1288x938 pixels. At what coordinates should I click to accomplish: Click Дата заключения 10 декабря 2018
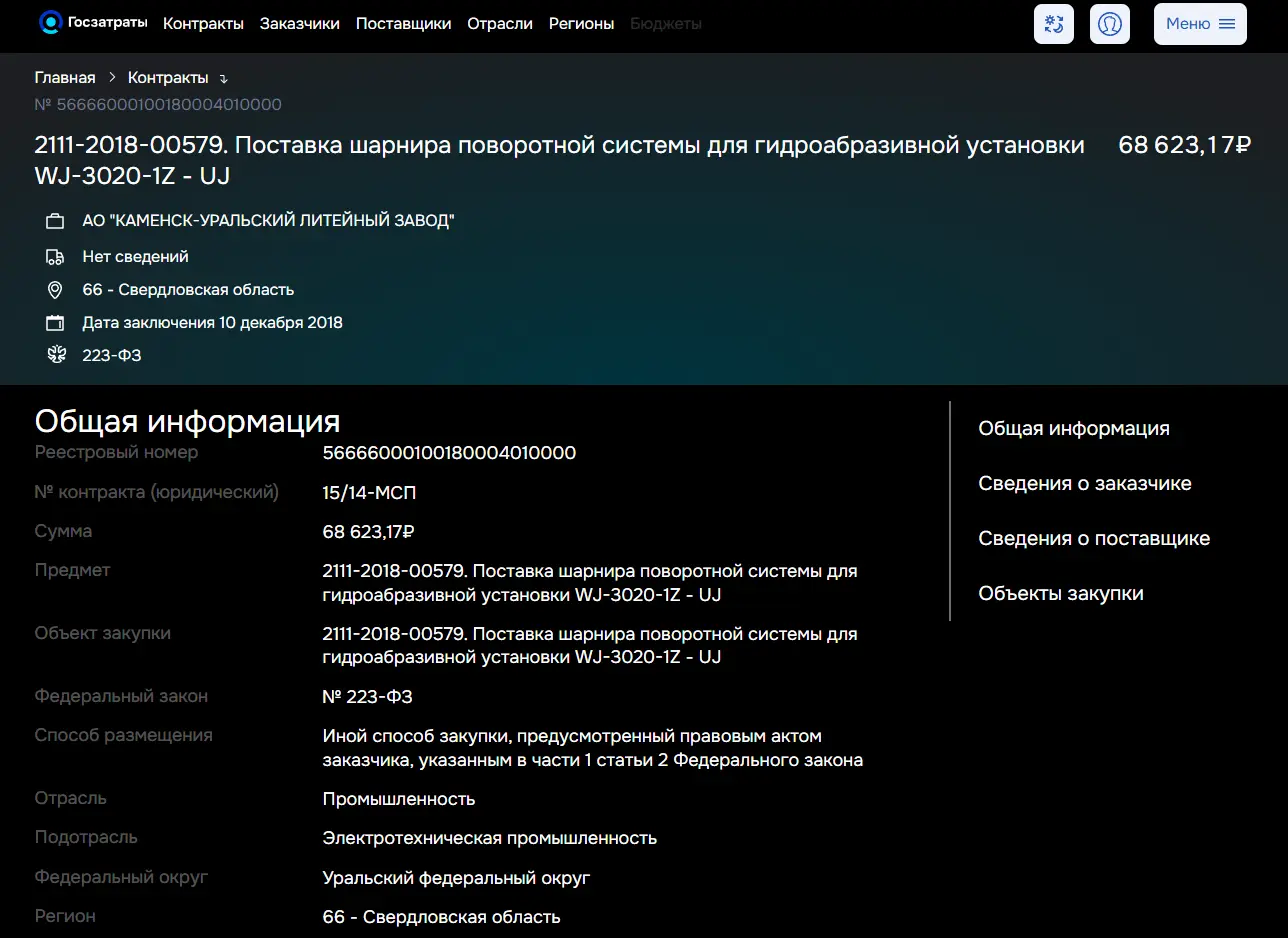click(213, 323)
